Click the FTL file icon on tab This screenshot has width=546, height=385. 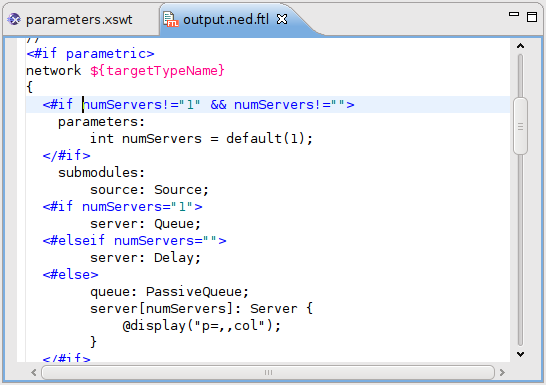pyautogui.click(x=171, y=19)
